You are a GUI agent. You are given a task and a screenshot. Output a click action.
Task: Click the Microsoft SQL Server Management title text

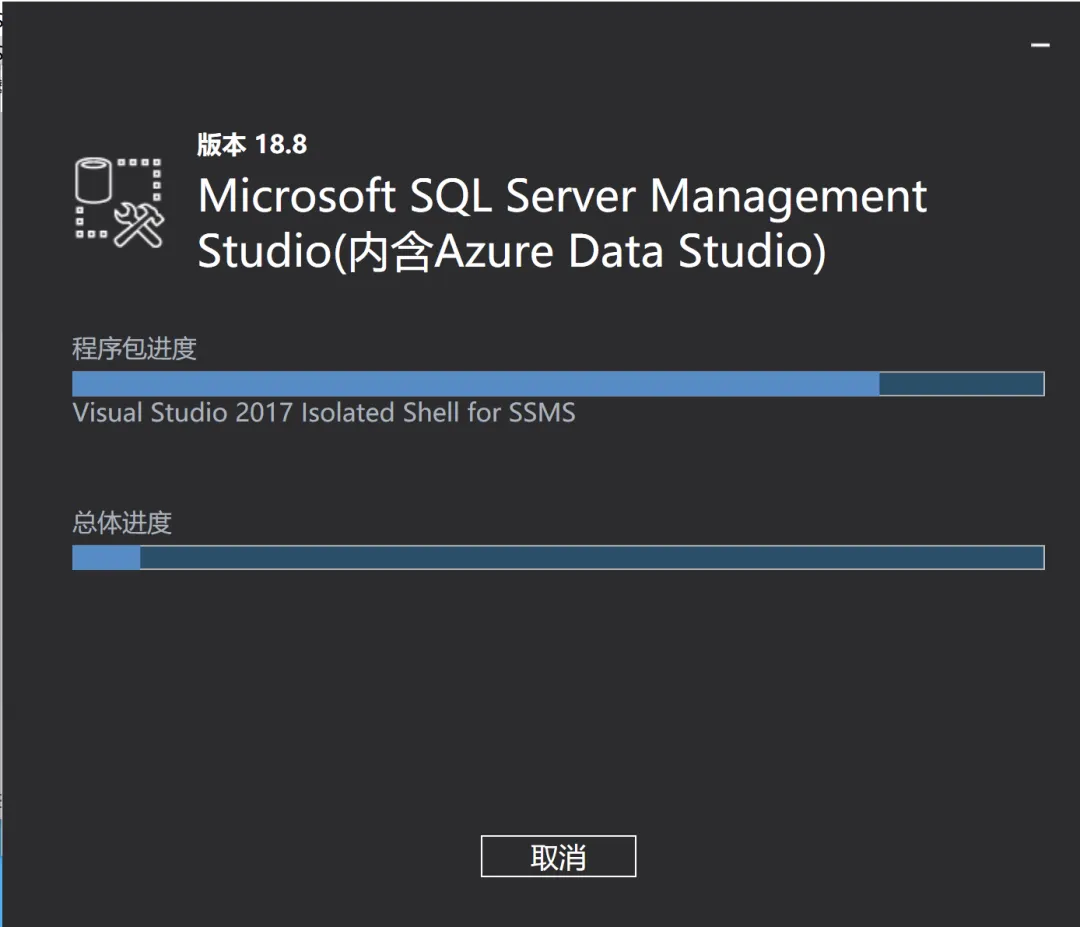click(x=562, y=196)
